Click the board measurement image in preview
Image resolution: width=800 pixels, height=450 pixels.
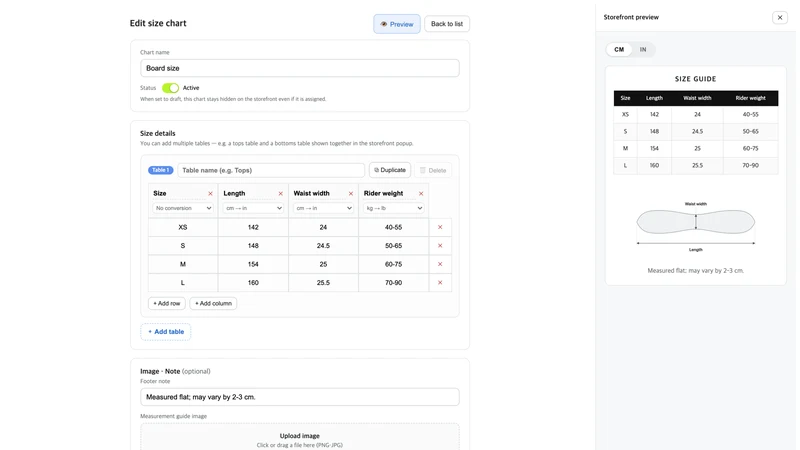695,227
